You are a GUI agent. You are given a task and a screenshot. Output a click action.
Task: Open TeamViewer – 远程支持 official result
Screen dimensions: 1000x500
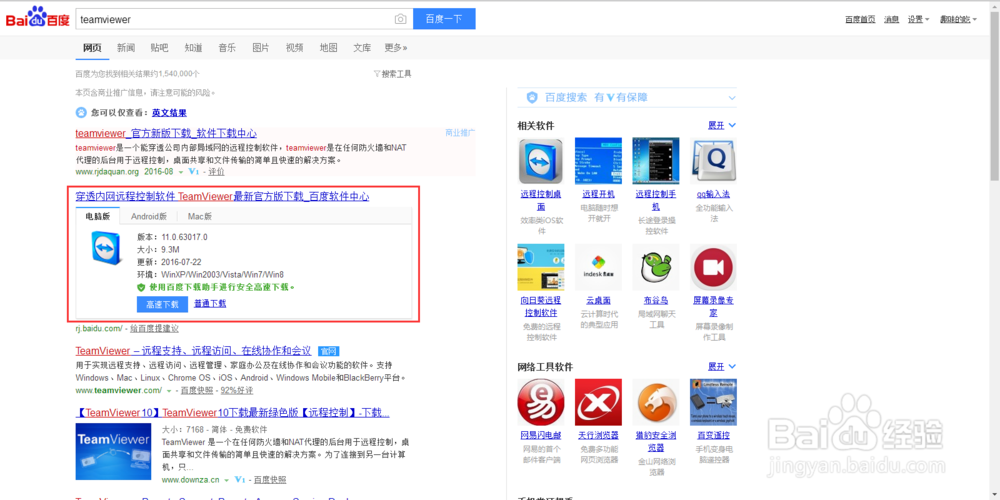click(x=193, y=351)
